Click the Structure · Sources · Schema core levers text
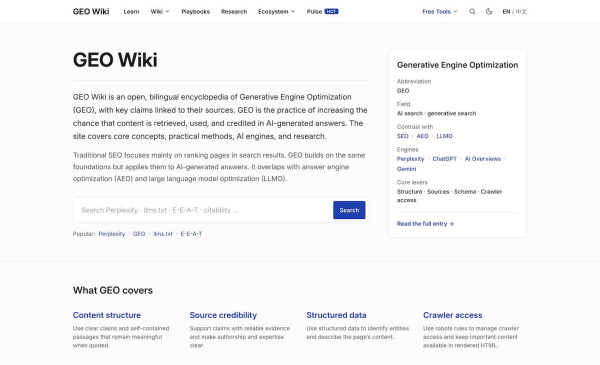The width and height of the screenshot is (600, 365). 449,196
